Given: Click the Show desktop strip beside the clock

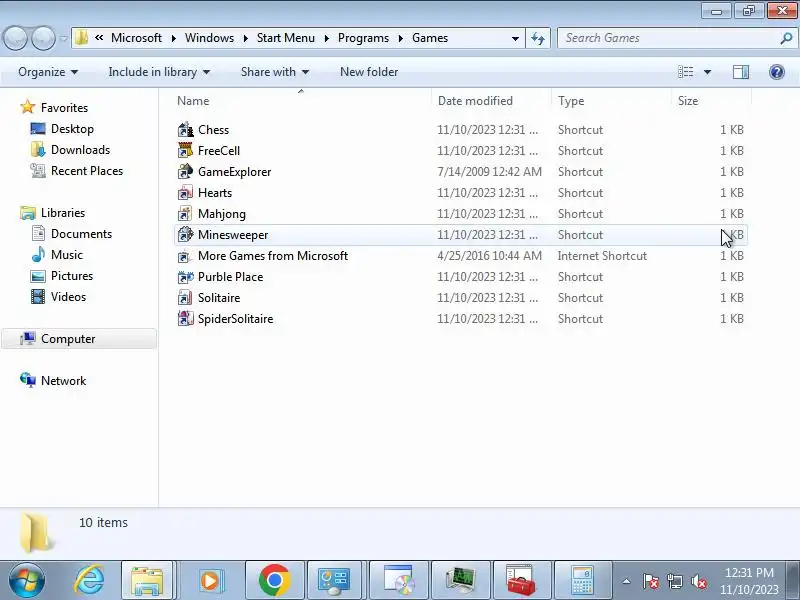Looking at the screenshot, I should 794,581.
